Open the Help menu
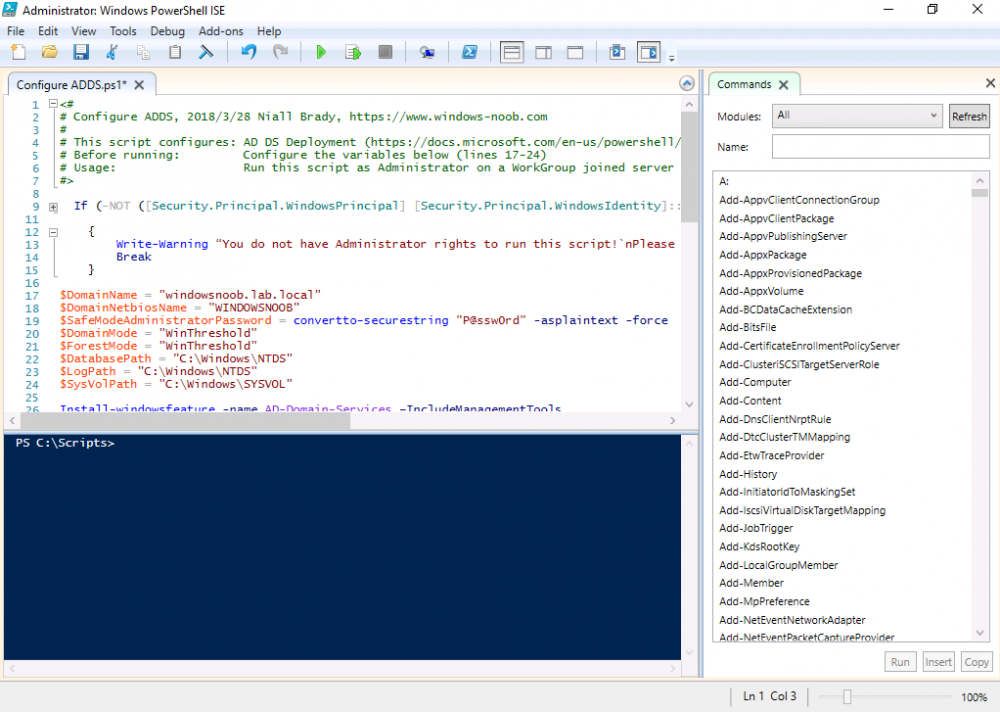This screenshot has width=1000, height=712. point(269,31)
